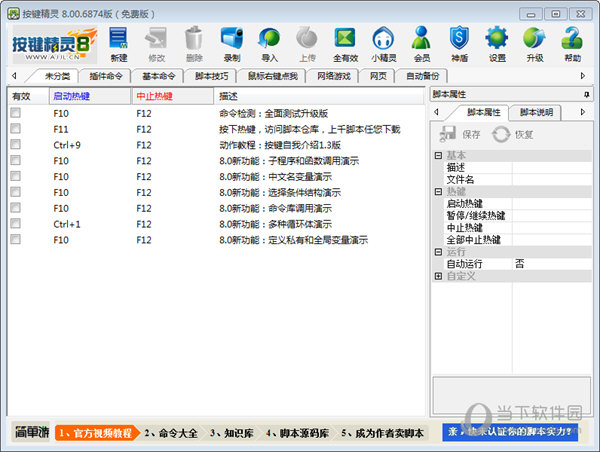The image size is (600, 452).
Task: Open the 导入 (Import) icon
Action: coord(269,44)
